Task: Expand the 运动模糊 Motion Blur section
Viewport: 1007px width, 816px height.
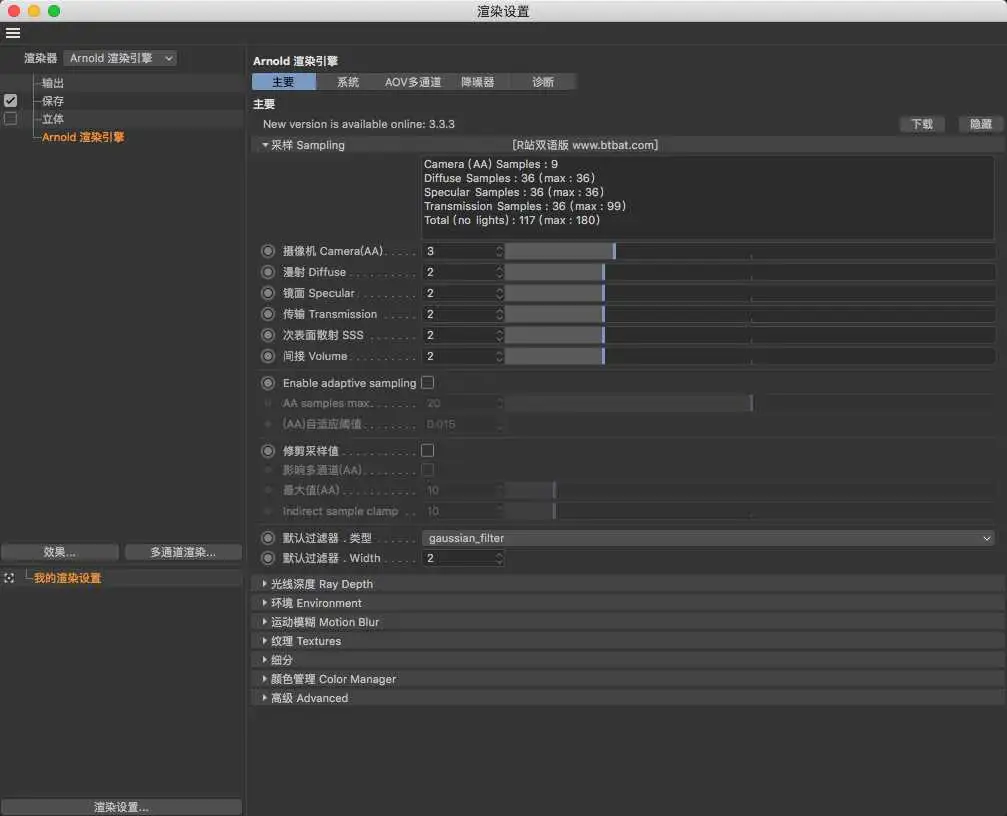Action: click(265, 621)
